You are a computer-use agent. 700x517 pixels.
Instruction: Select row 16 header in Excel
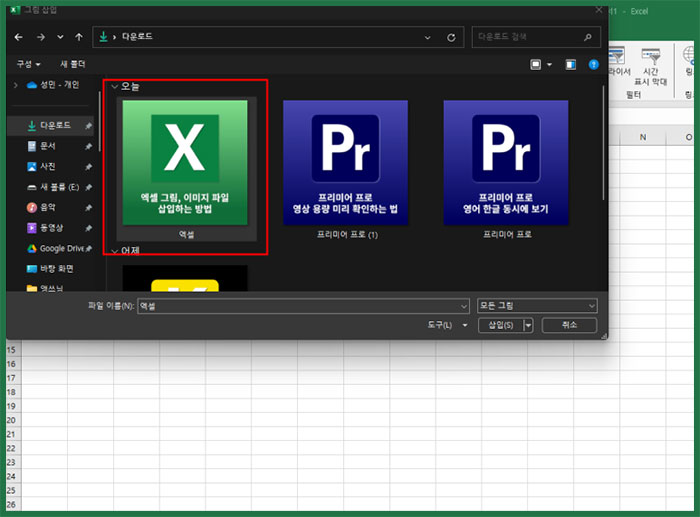[x=11, y=364]
